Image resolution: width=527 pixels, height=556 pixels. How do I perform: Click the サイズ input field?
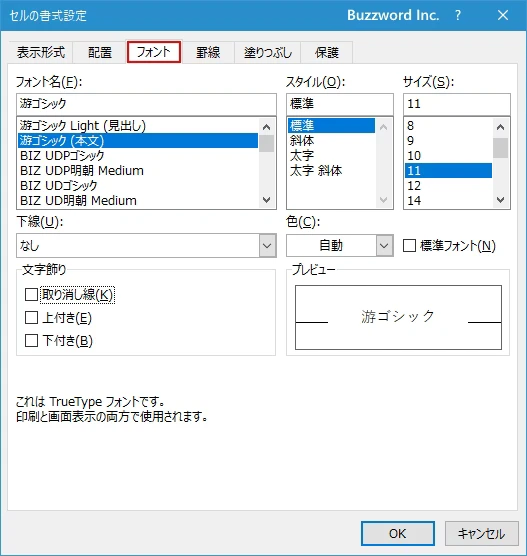(x=457, y=104)
